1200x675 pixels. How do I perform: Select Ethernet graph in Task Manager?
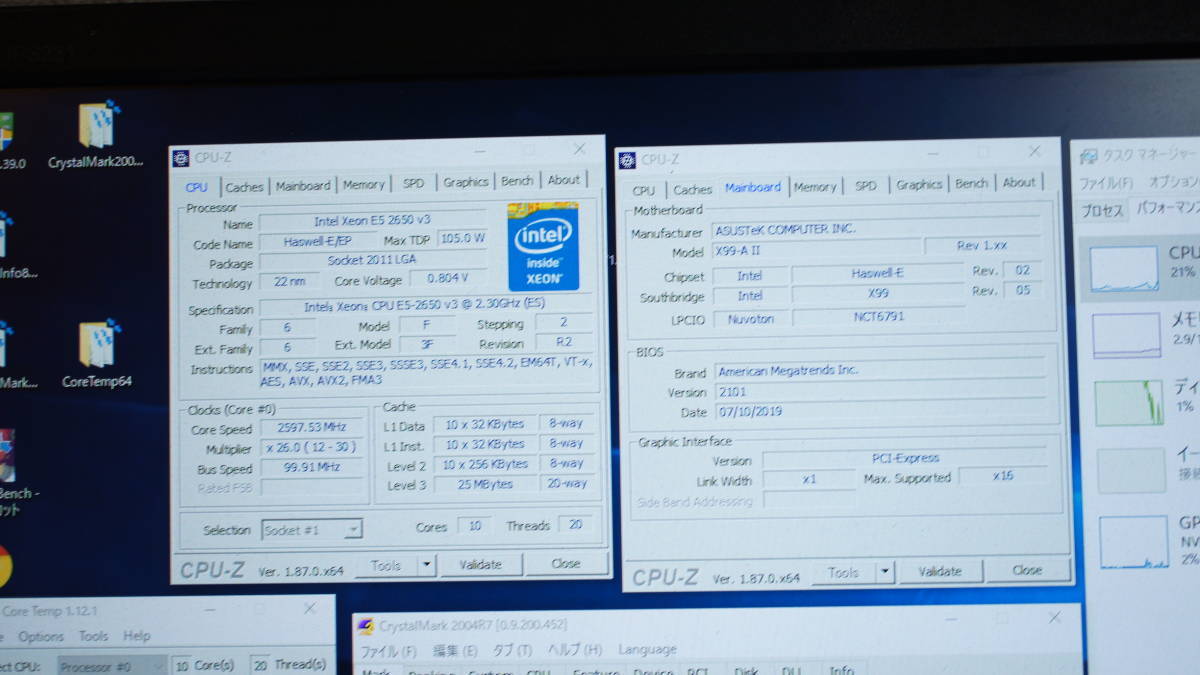(1132, 470)
